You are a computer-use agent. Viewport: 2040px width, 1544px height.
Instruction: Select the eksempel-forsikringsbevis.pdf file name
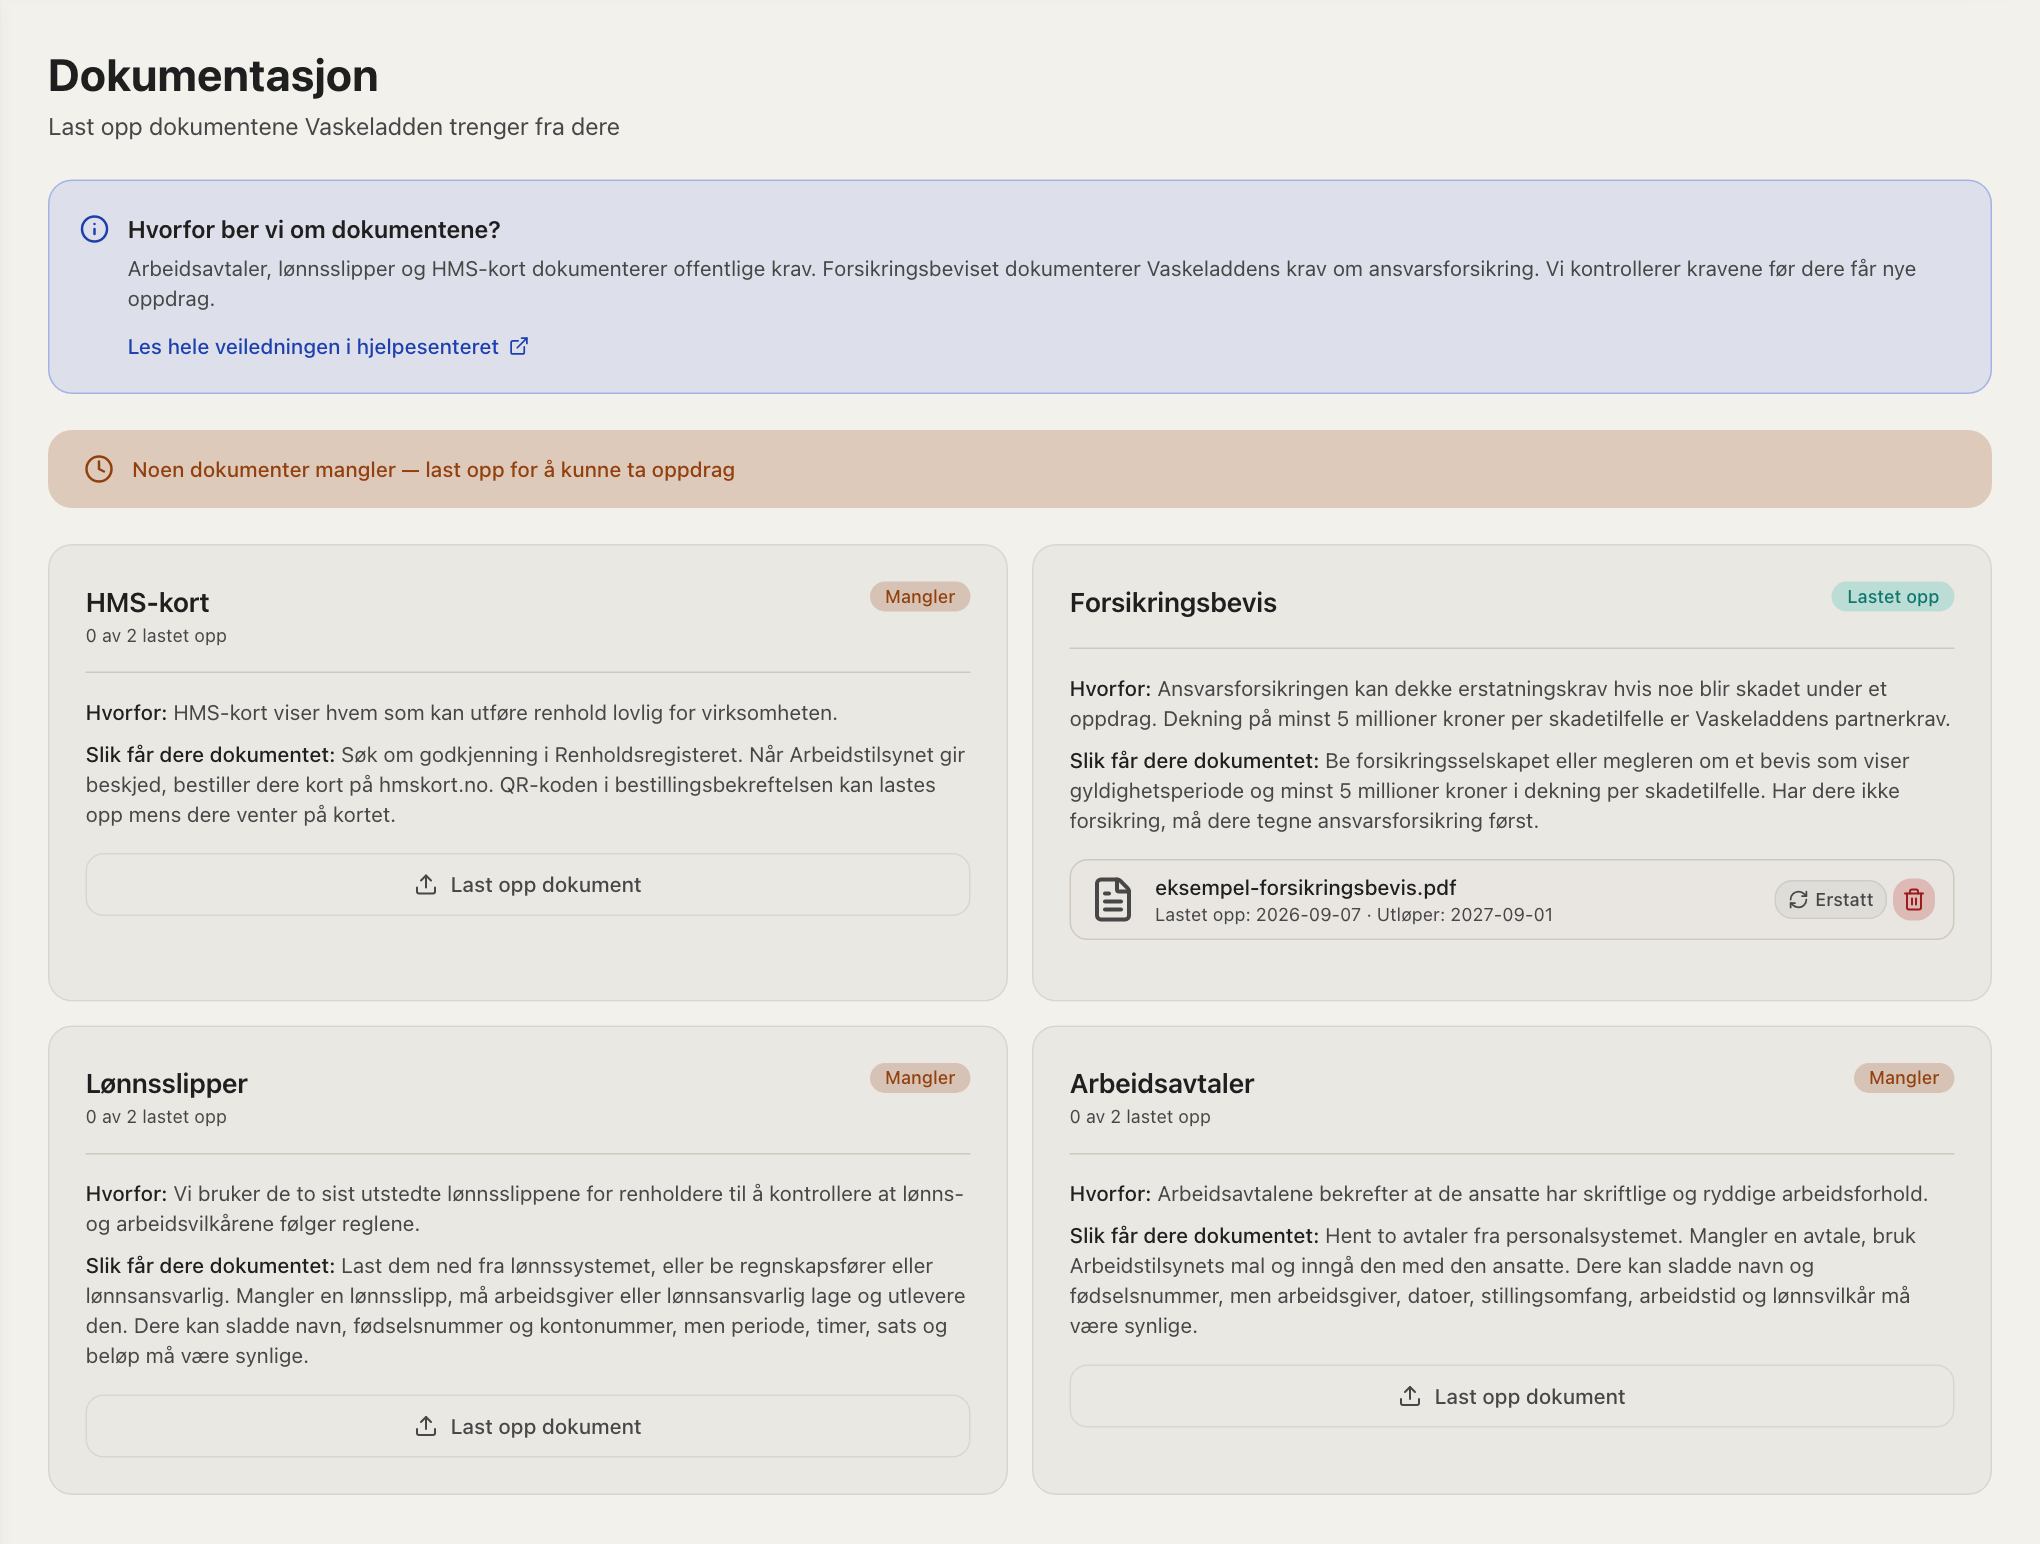click(x=1305, y=887)
